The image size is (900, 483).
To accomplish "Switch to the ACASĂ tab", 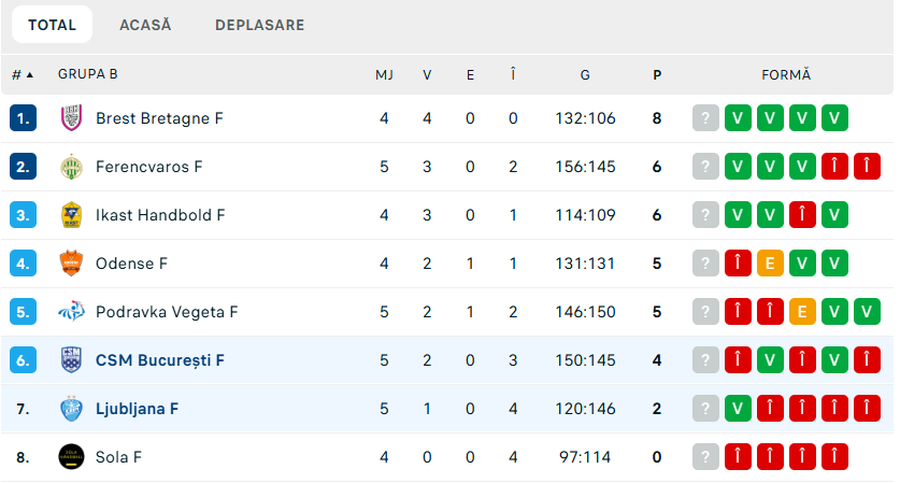I will (x=145, y=25).
